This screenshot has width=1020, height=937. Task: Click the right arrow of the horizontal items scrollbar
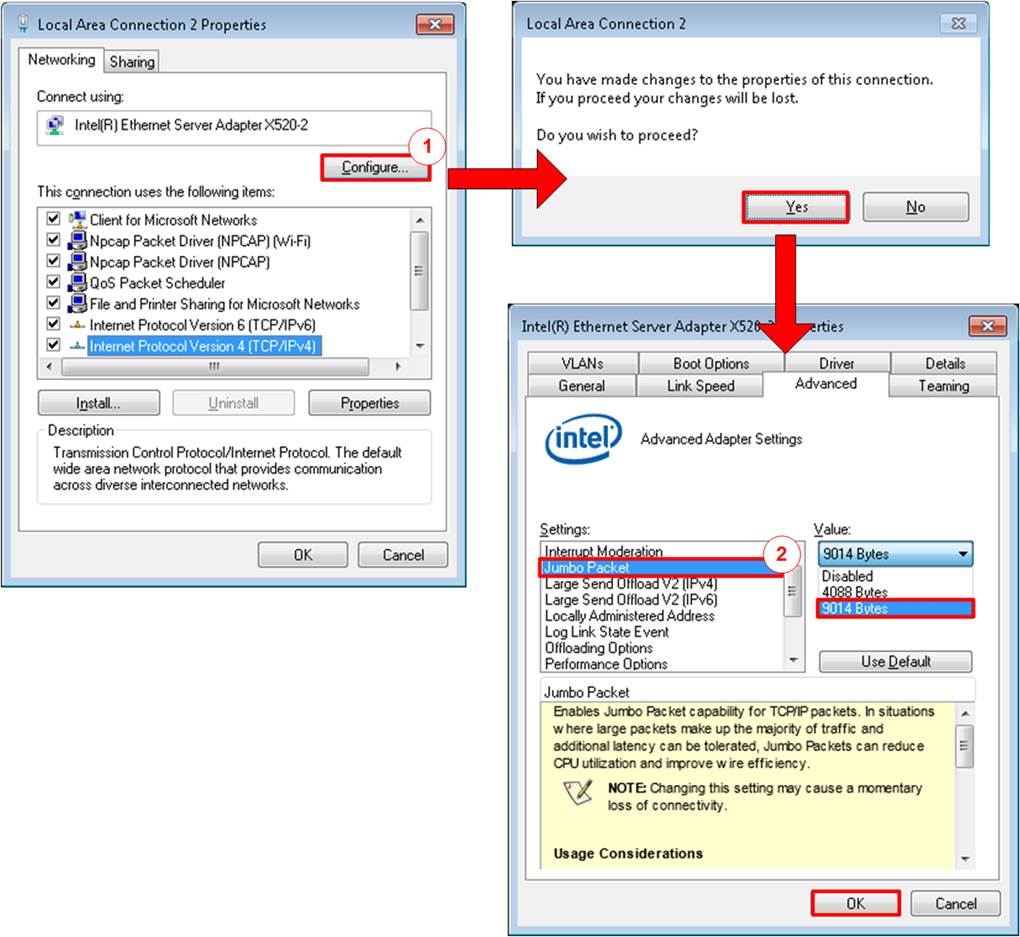pyautogui.click(x=398, y=366)
